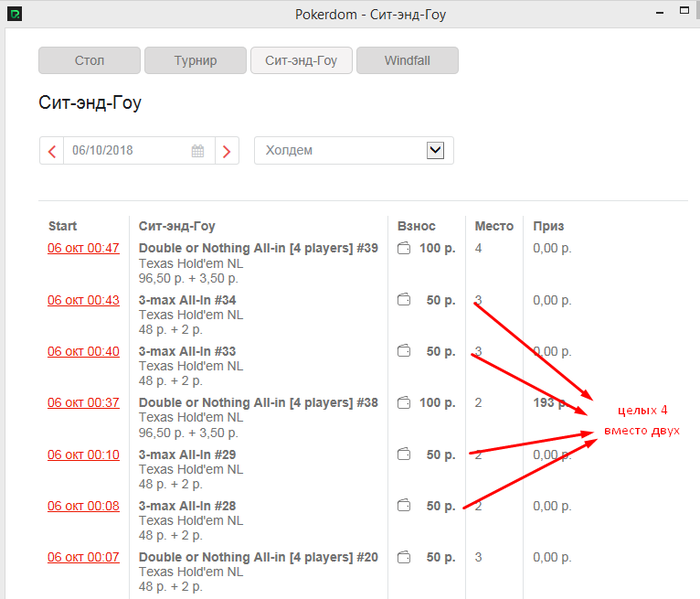
Task: Select the 3-max All-In #33 title
Action: 187,351
